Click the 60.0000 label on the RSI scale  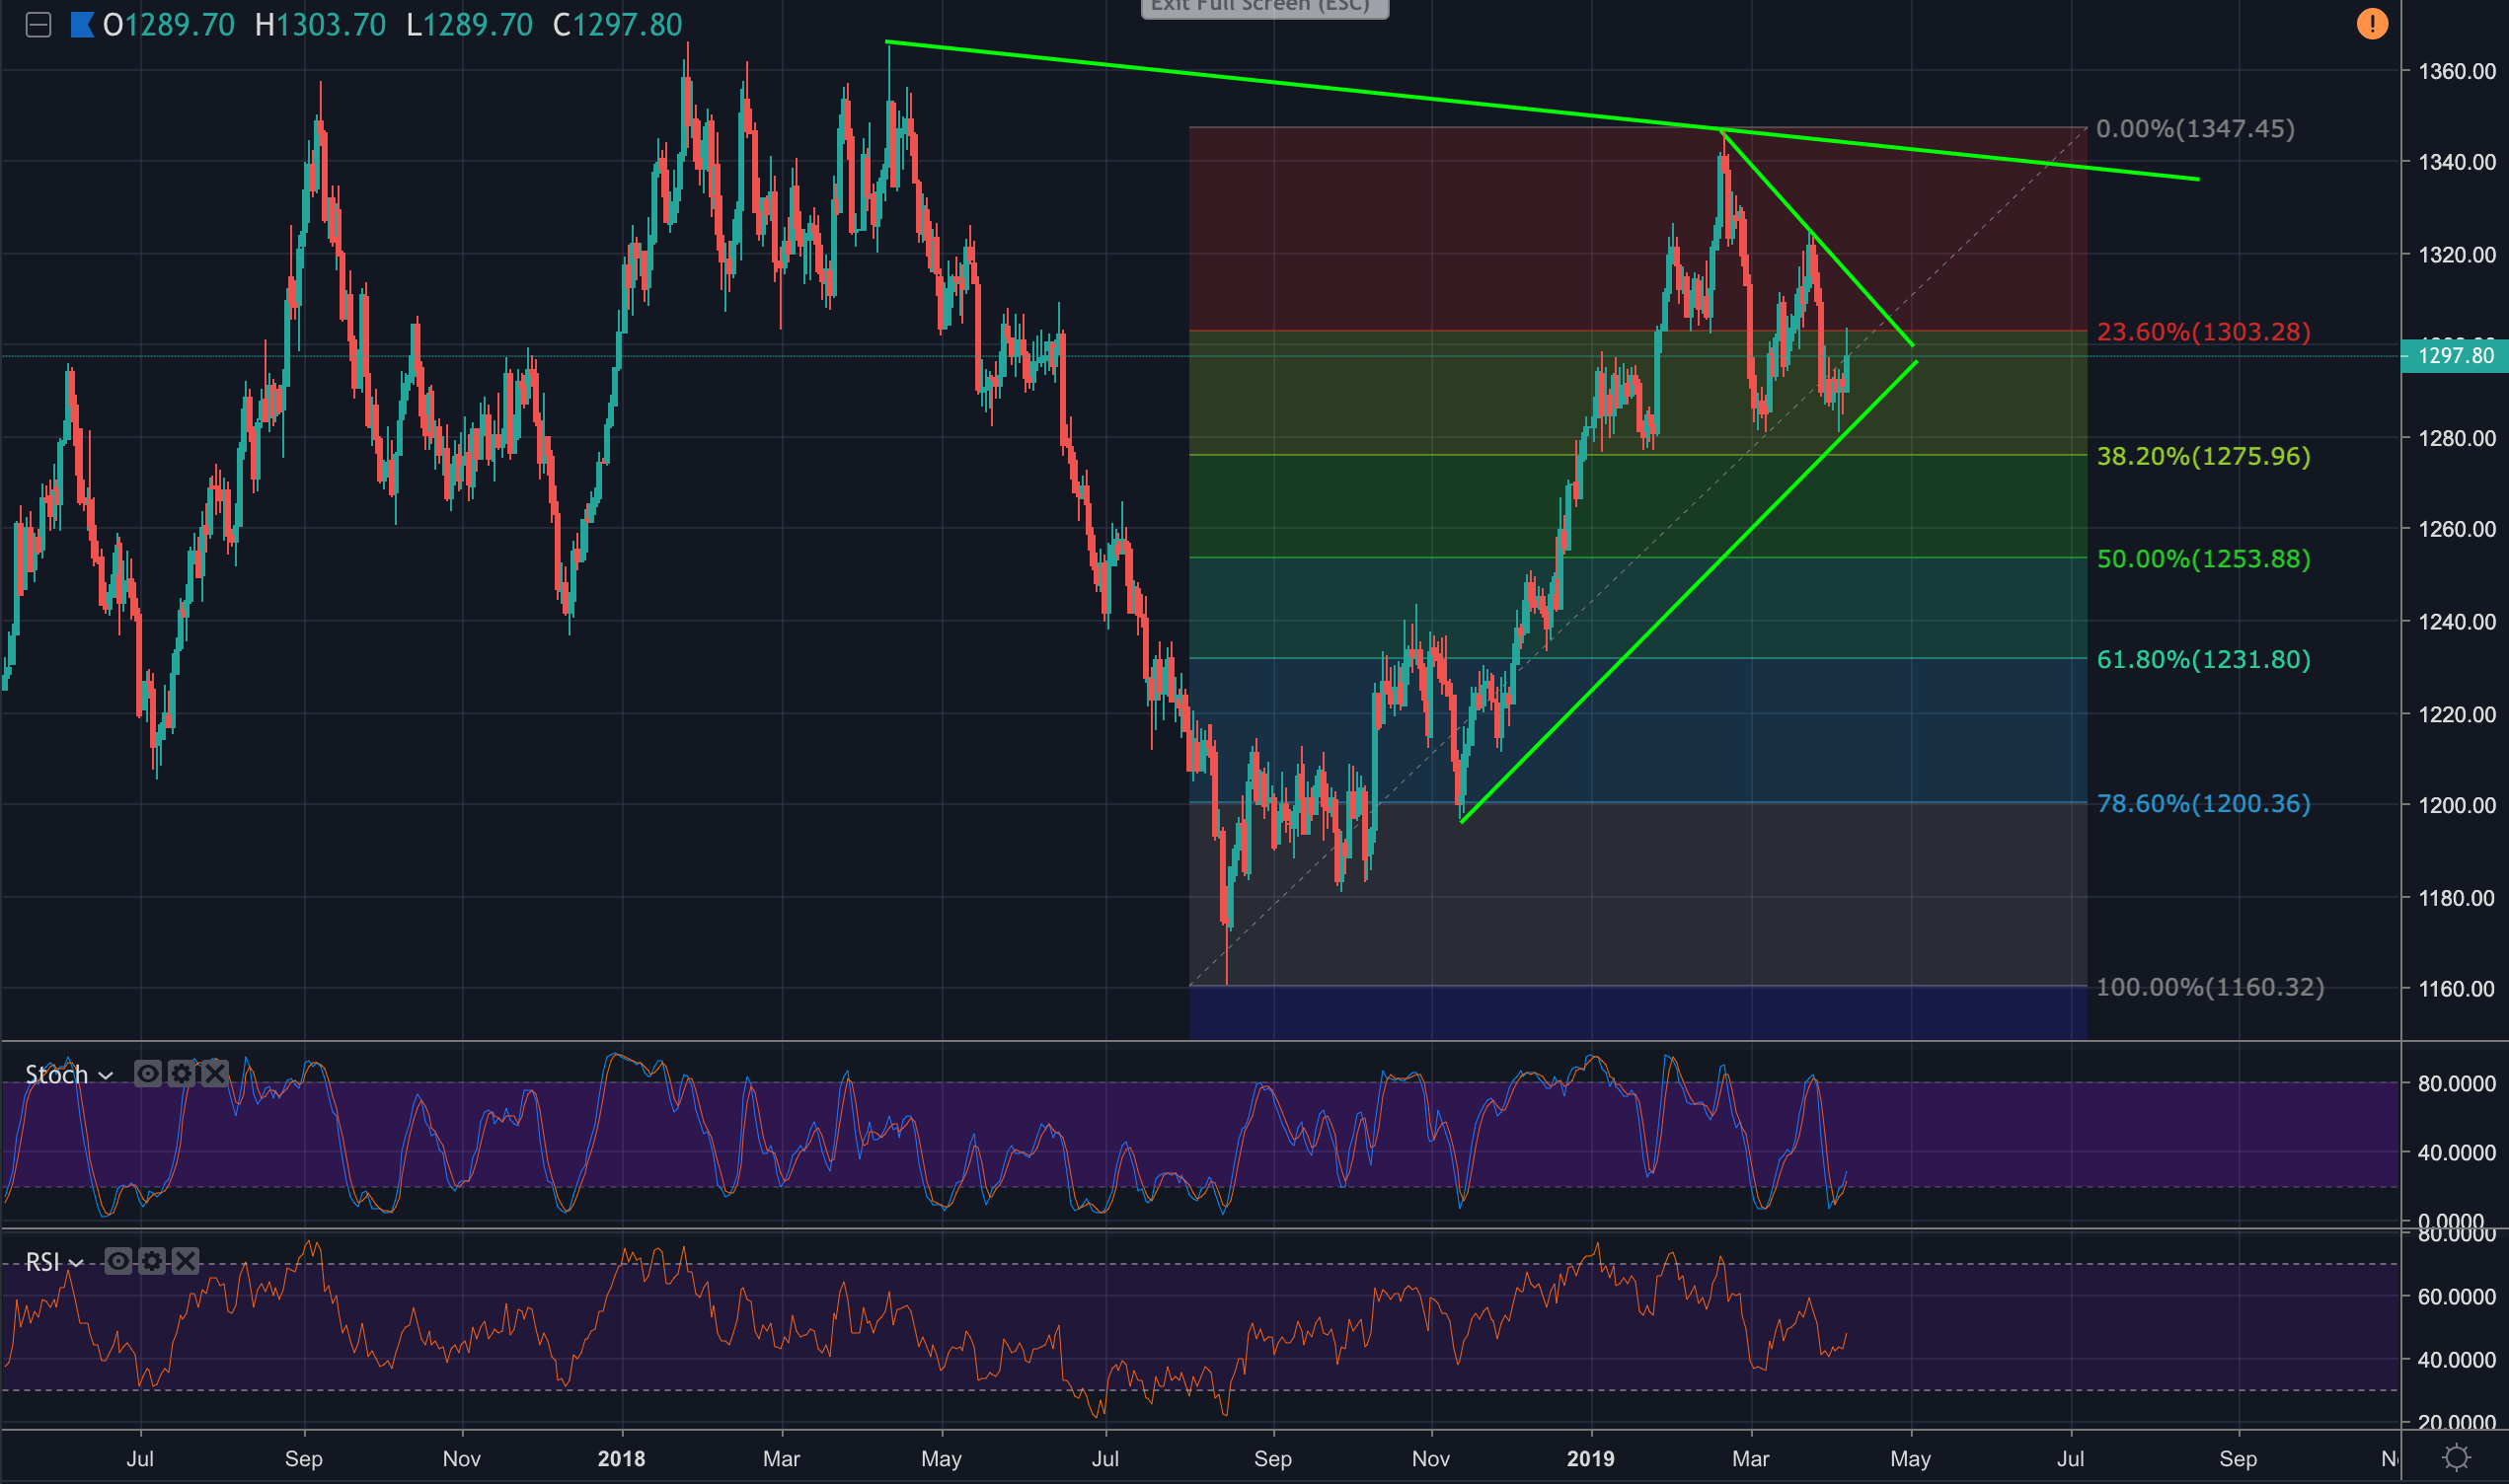2456,1297
